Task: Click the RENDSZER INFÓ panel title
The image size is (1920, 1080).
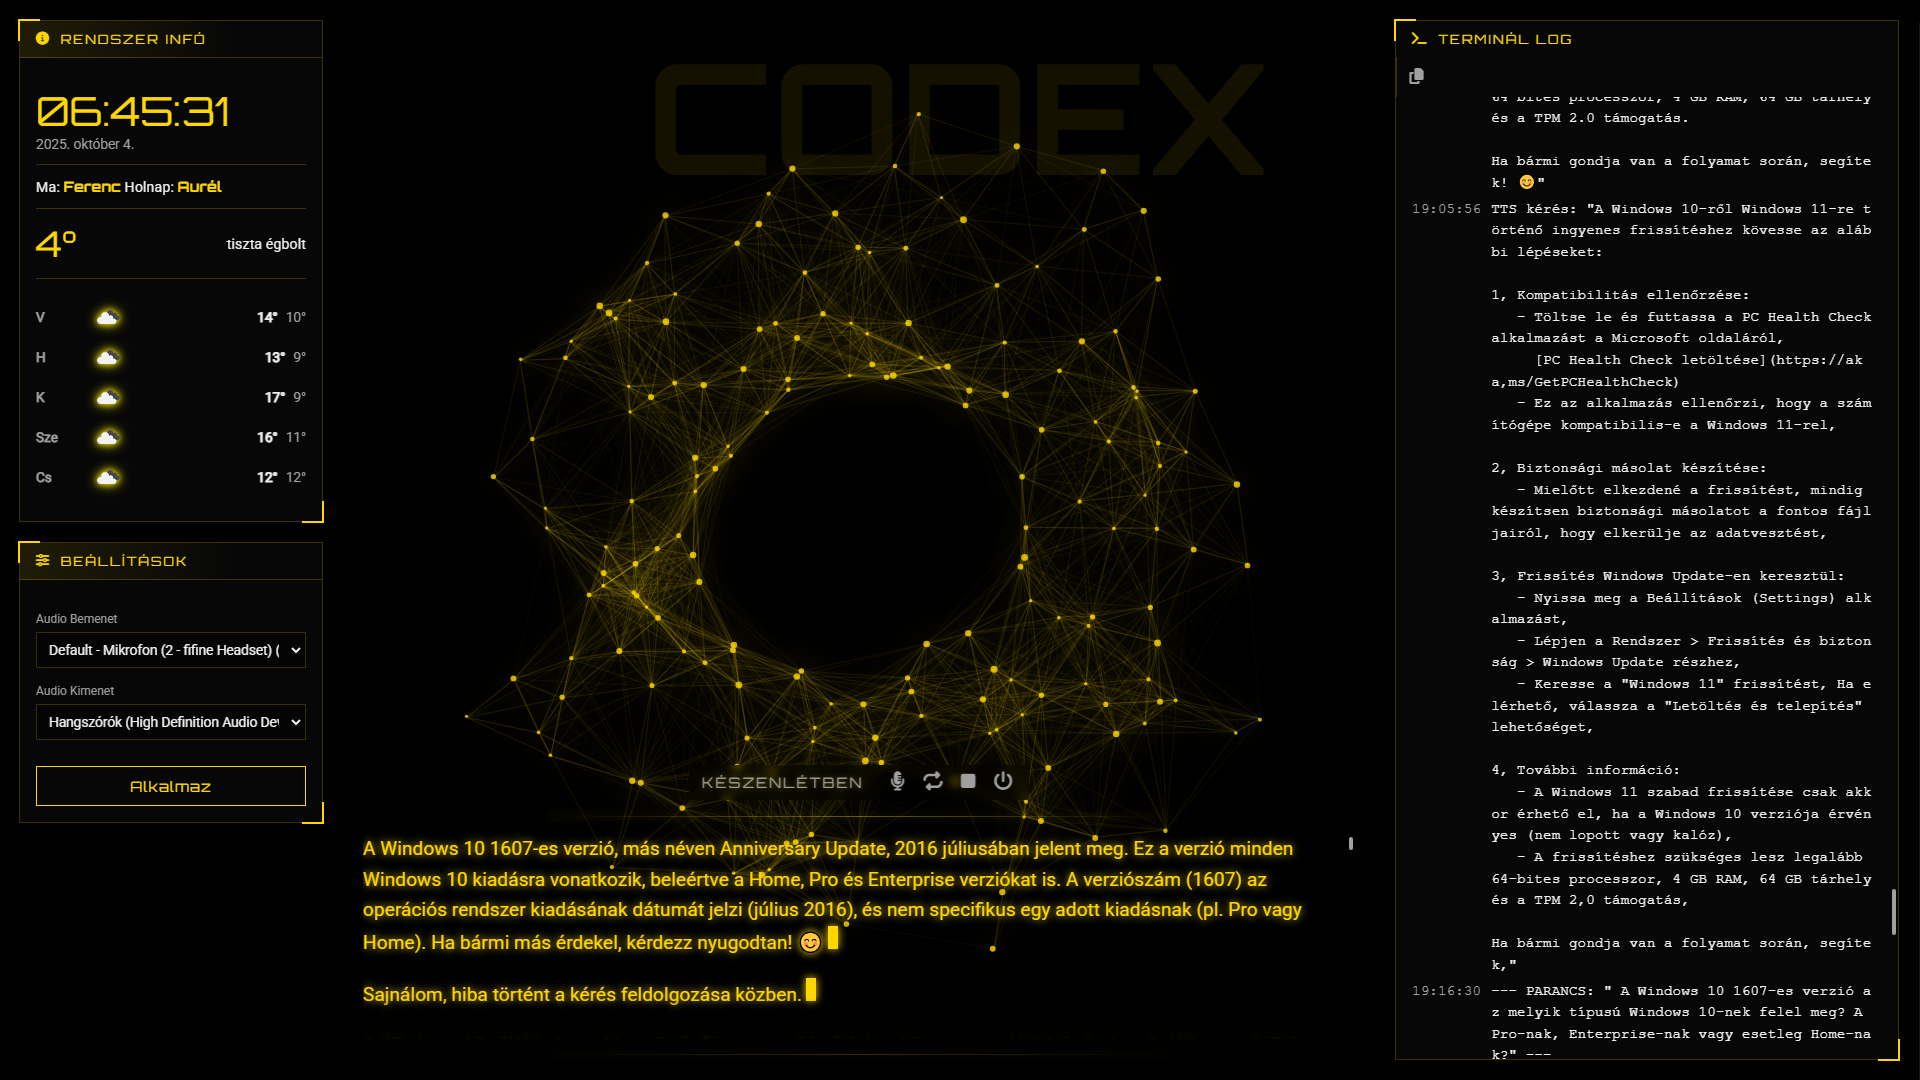Action: click(x=132, y=39)
